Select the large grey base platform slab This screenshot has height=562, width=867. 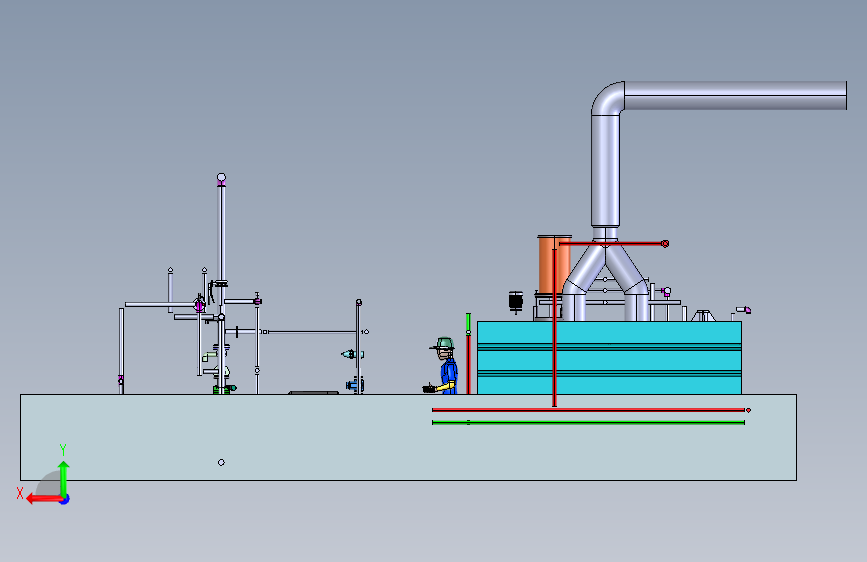(409, 437)
